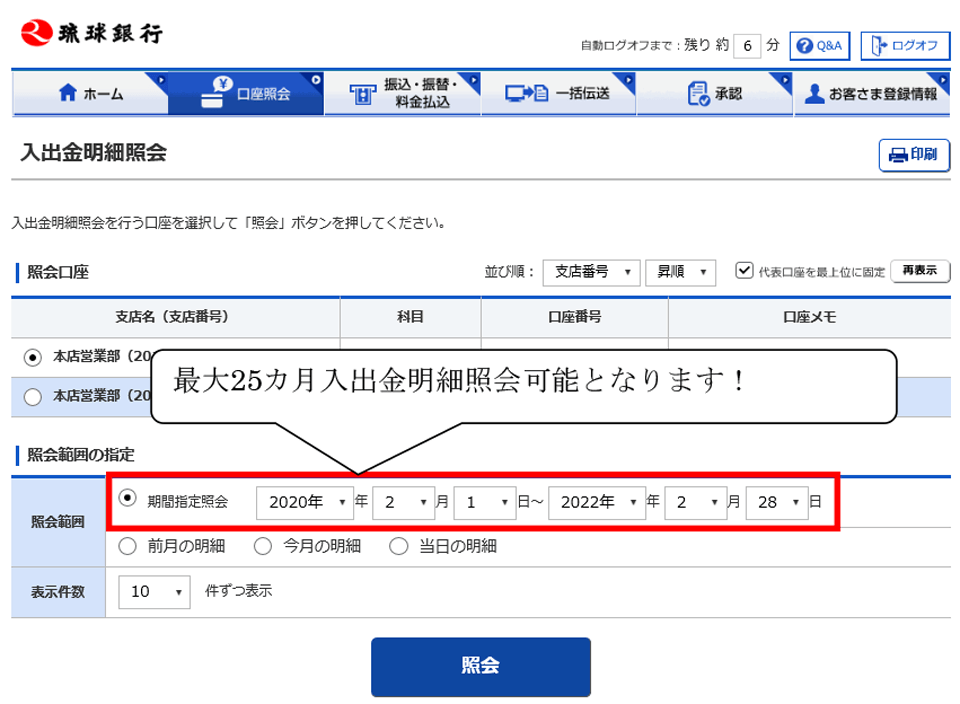Open the お客さま登録情報 tab
This screenshot has width=960, height=704.
[x=871, y=94]
